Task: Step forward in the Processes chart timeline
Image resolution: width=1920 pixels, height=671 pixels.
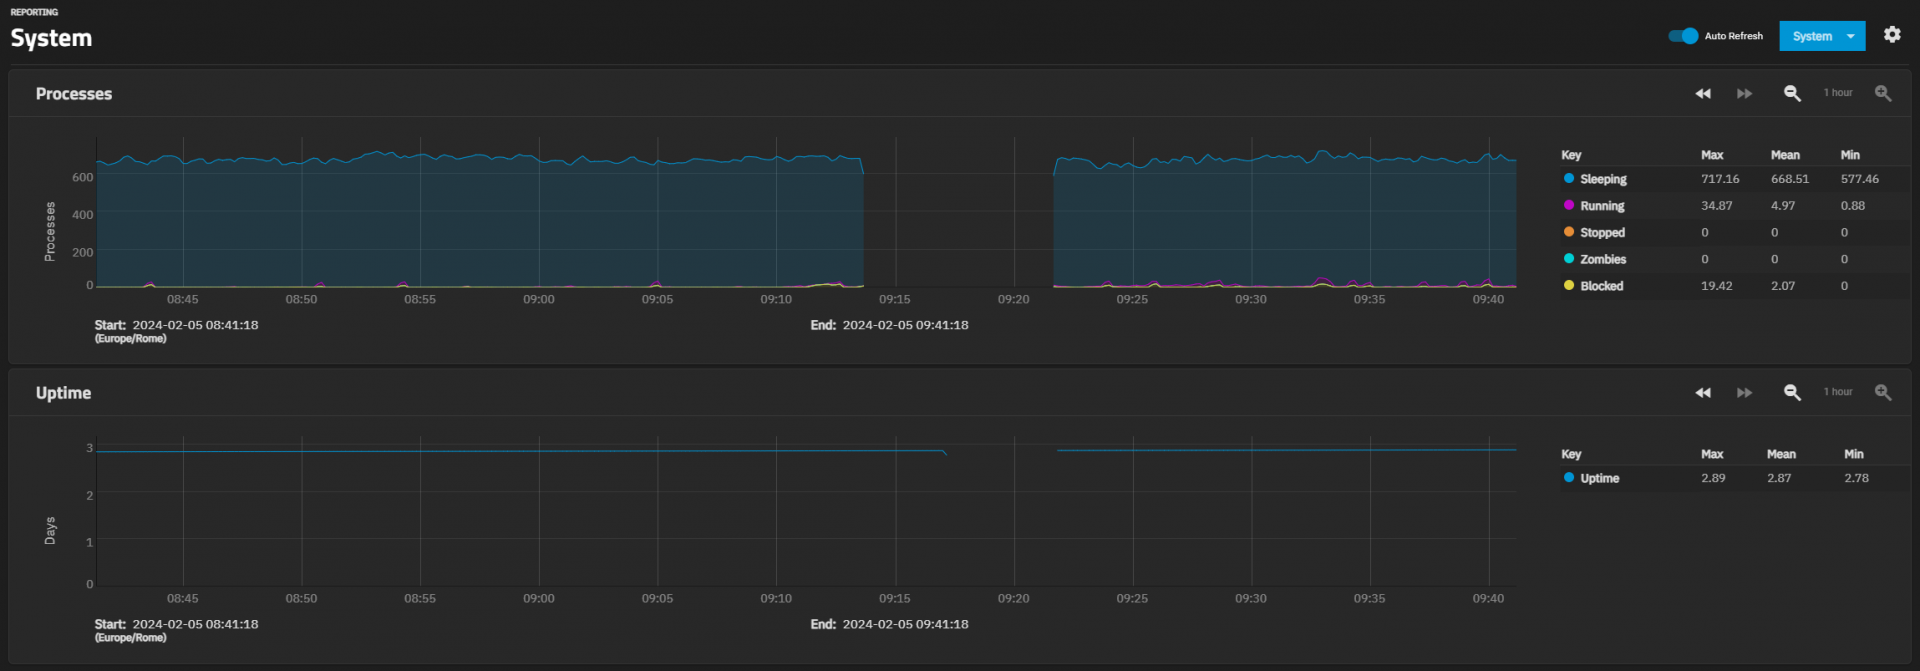Action: click(1745, 93)
